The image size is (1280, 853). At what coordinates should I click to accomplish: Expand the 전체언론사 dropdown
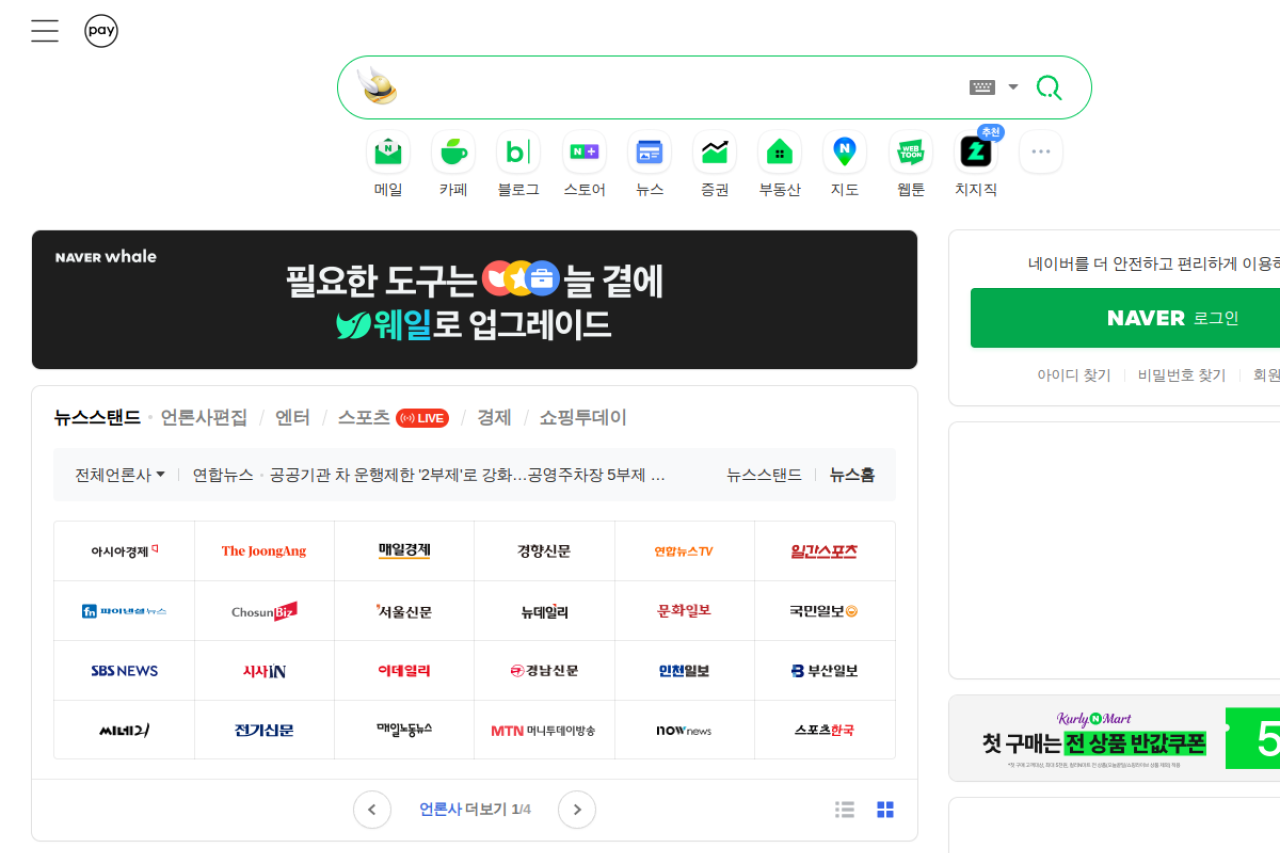click(x=120, y=475)
